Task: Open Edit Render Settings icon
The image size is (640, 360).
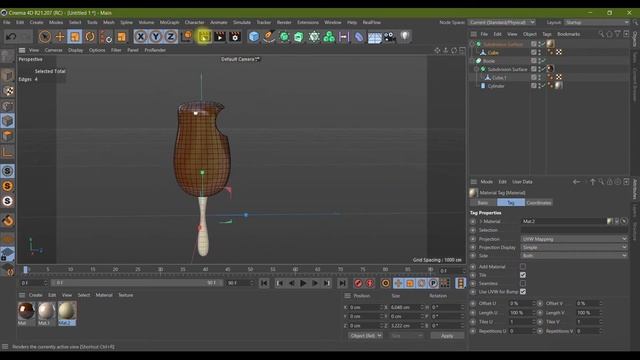Action: [x=235, y=37]
